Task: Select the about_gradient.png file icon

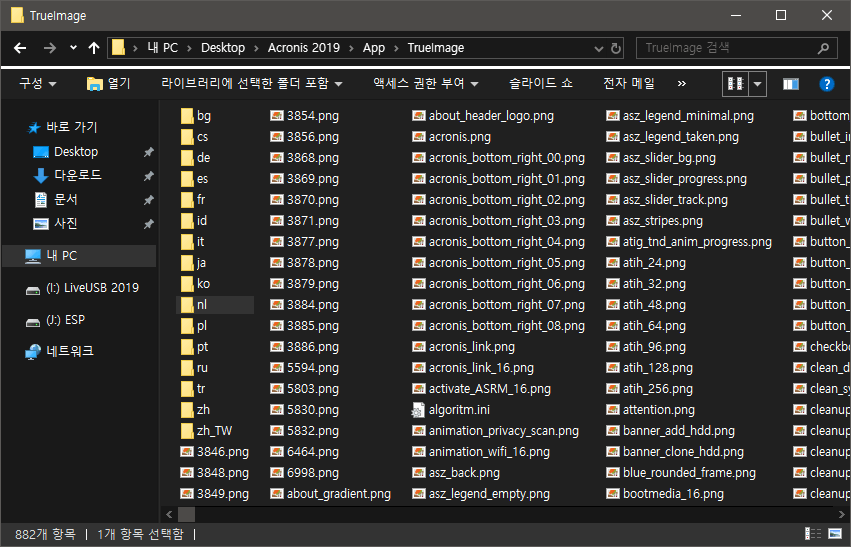Action: (277, 494)
